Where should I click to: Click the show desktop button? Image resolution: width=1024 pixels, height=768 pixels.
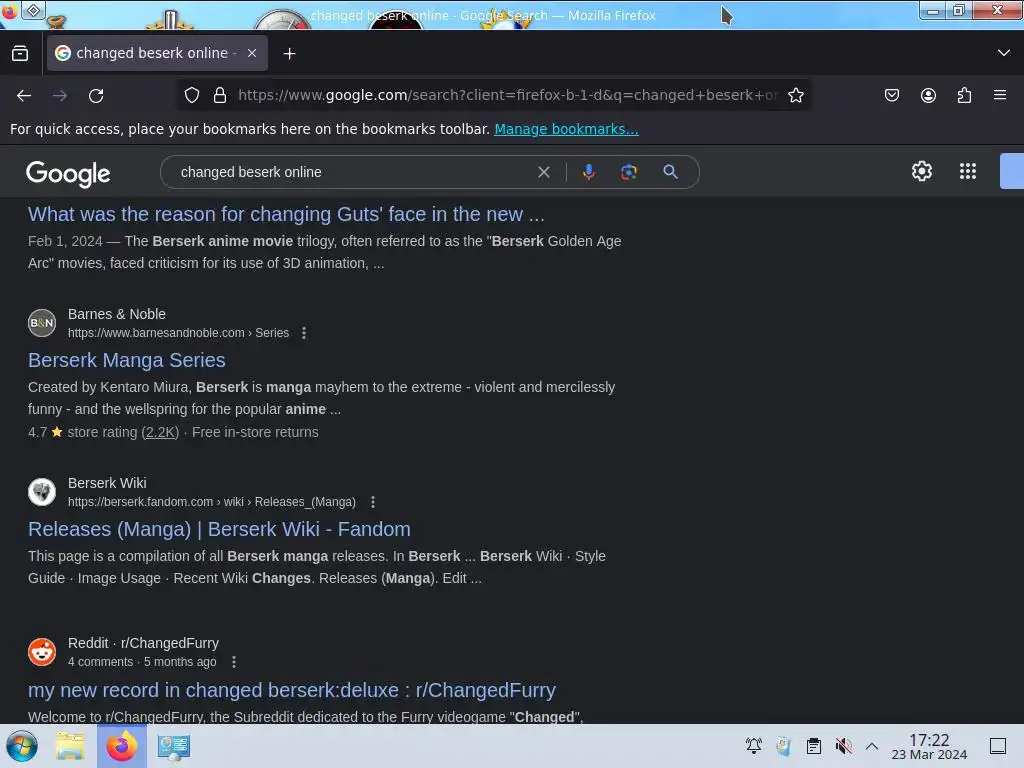[x=998, y=746]
